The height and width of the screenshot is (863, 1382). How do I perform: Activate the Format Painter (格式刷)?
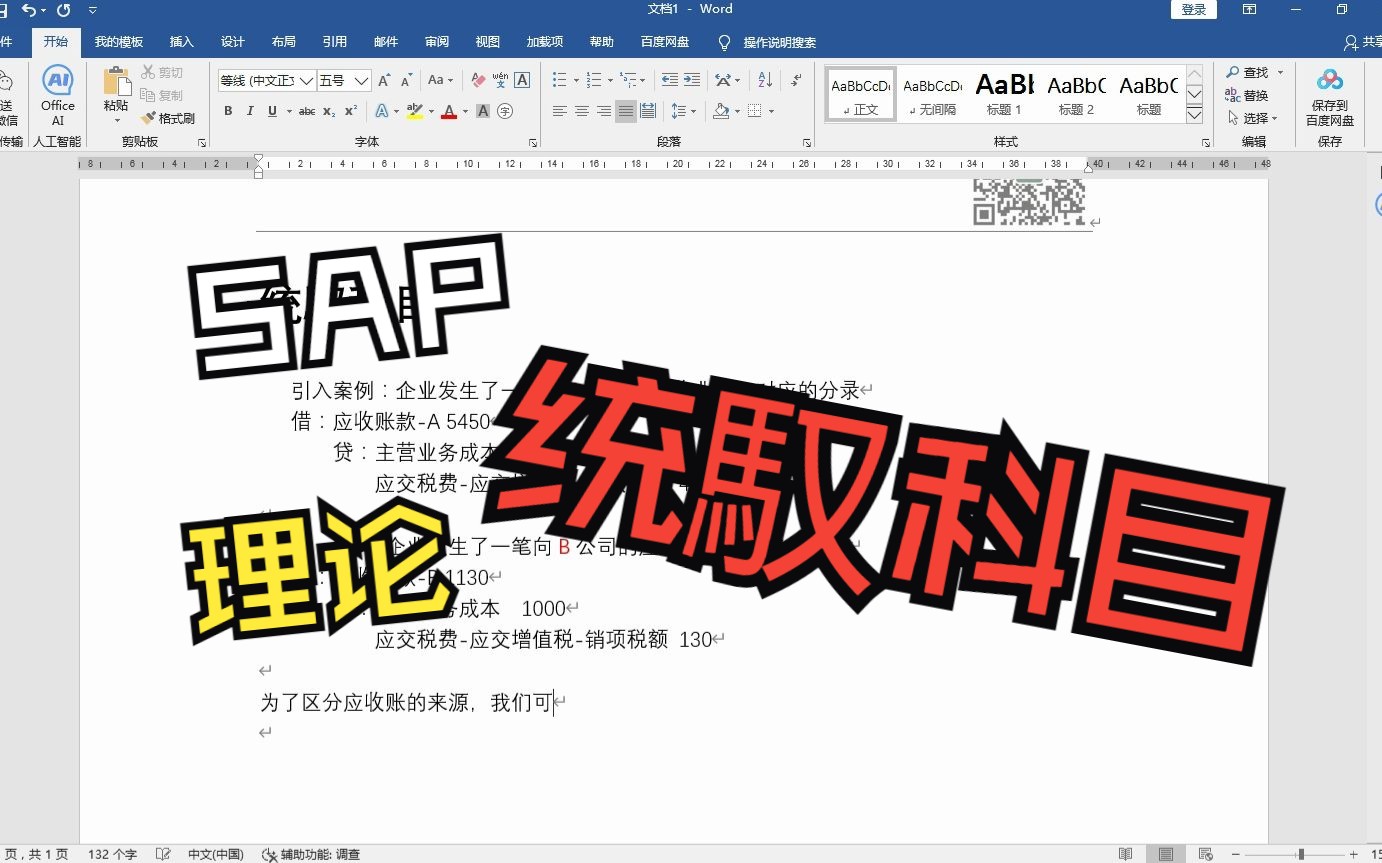click(168, 118)
